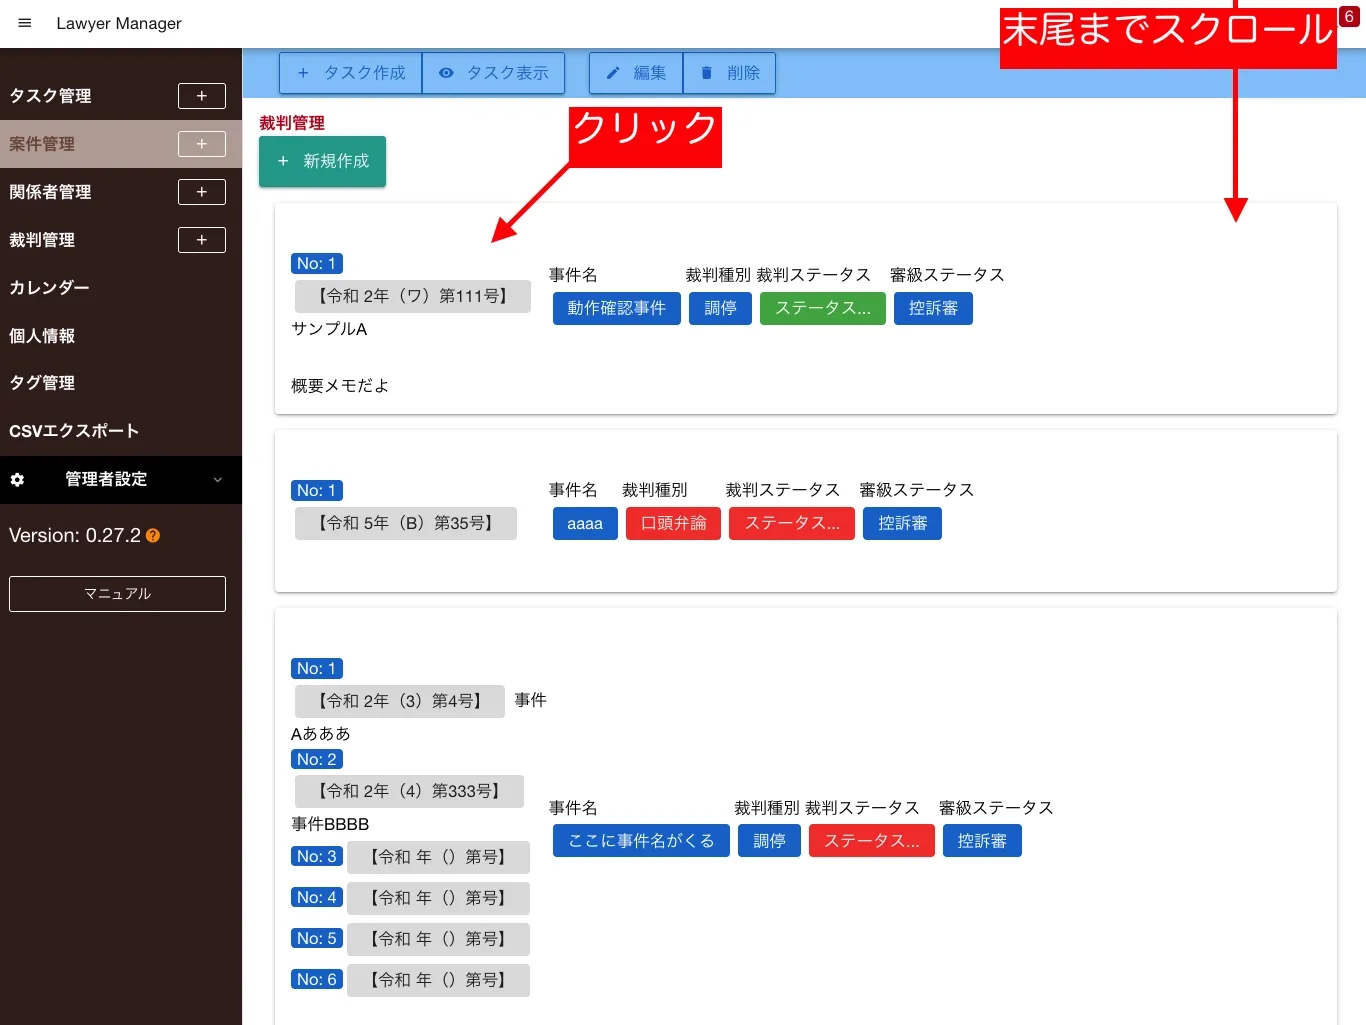Screen dimensions: 1366x1025
Task: Click the 事件BBBB text
Action: pos(330,824)
